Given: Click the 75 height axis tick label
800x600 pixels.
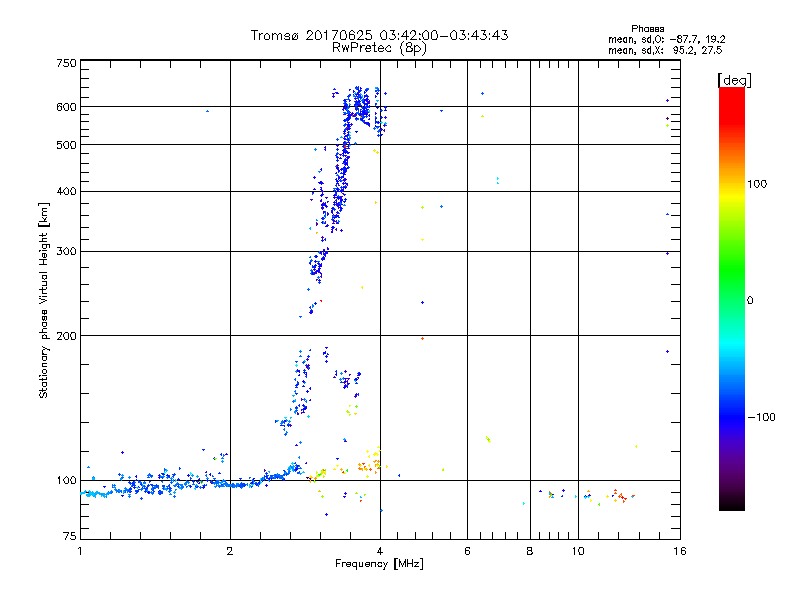Looking at the screenshot, I should point(69,538).
